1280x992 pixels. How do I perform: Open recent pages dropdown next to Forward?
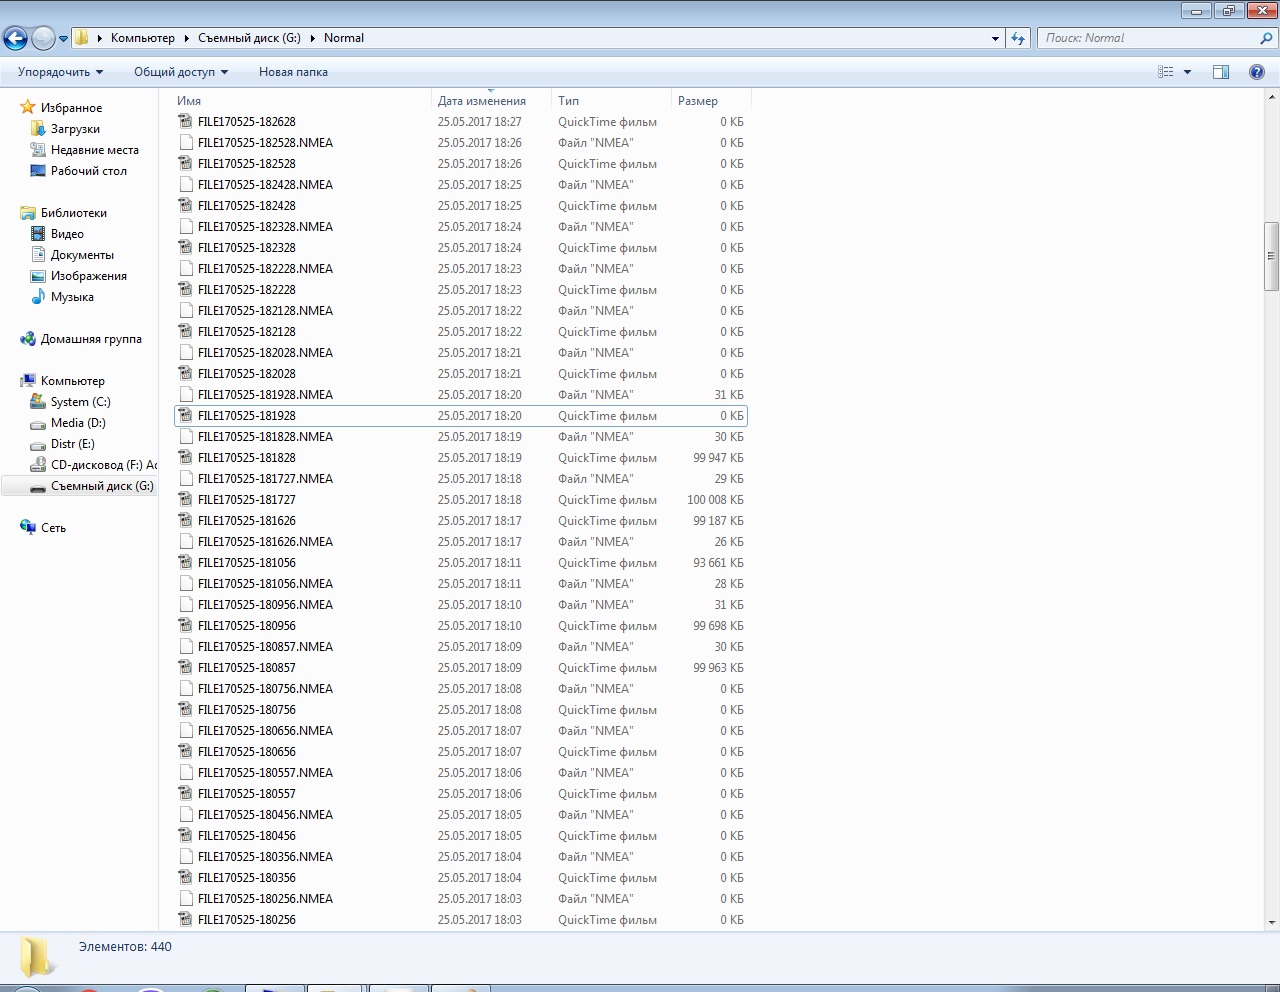coord(63,39)
